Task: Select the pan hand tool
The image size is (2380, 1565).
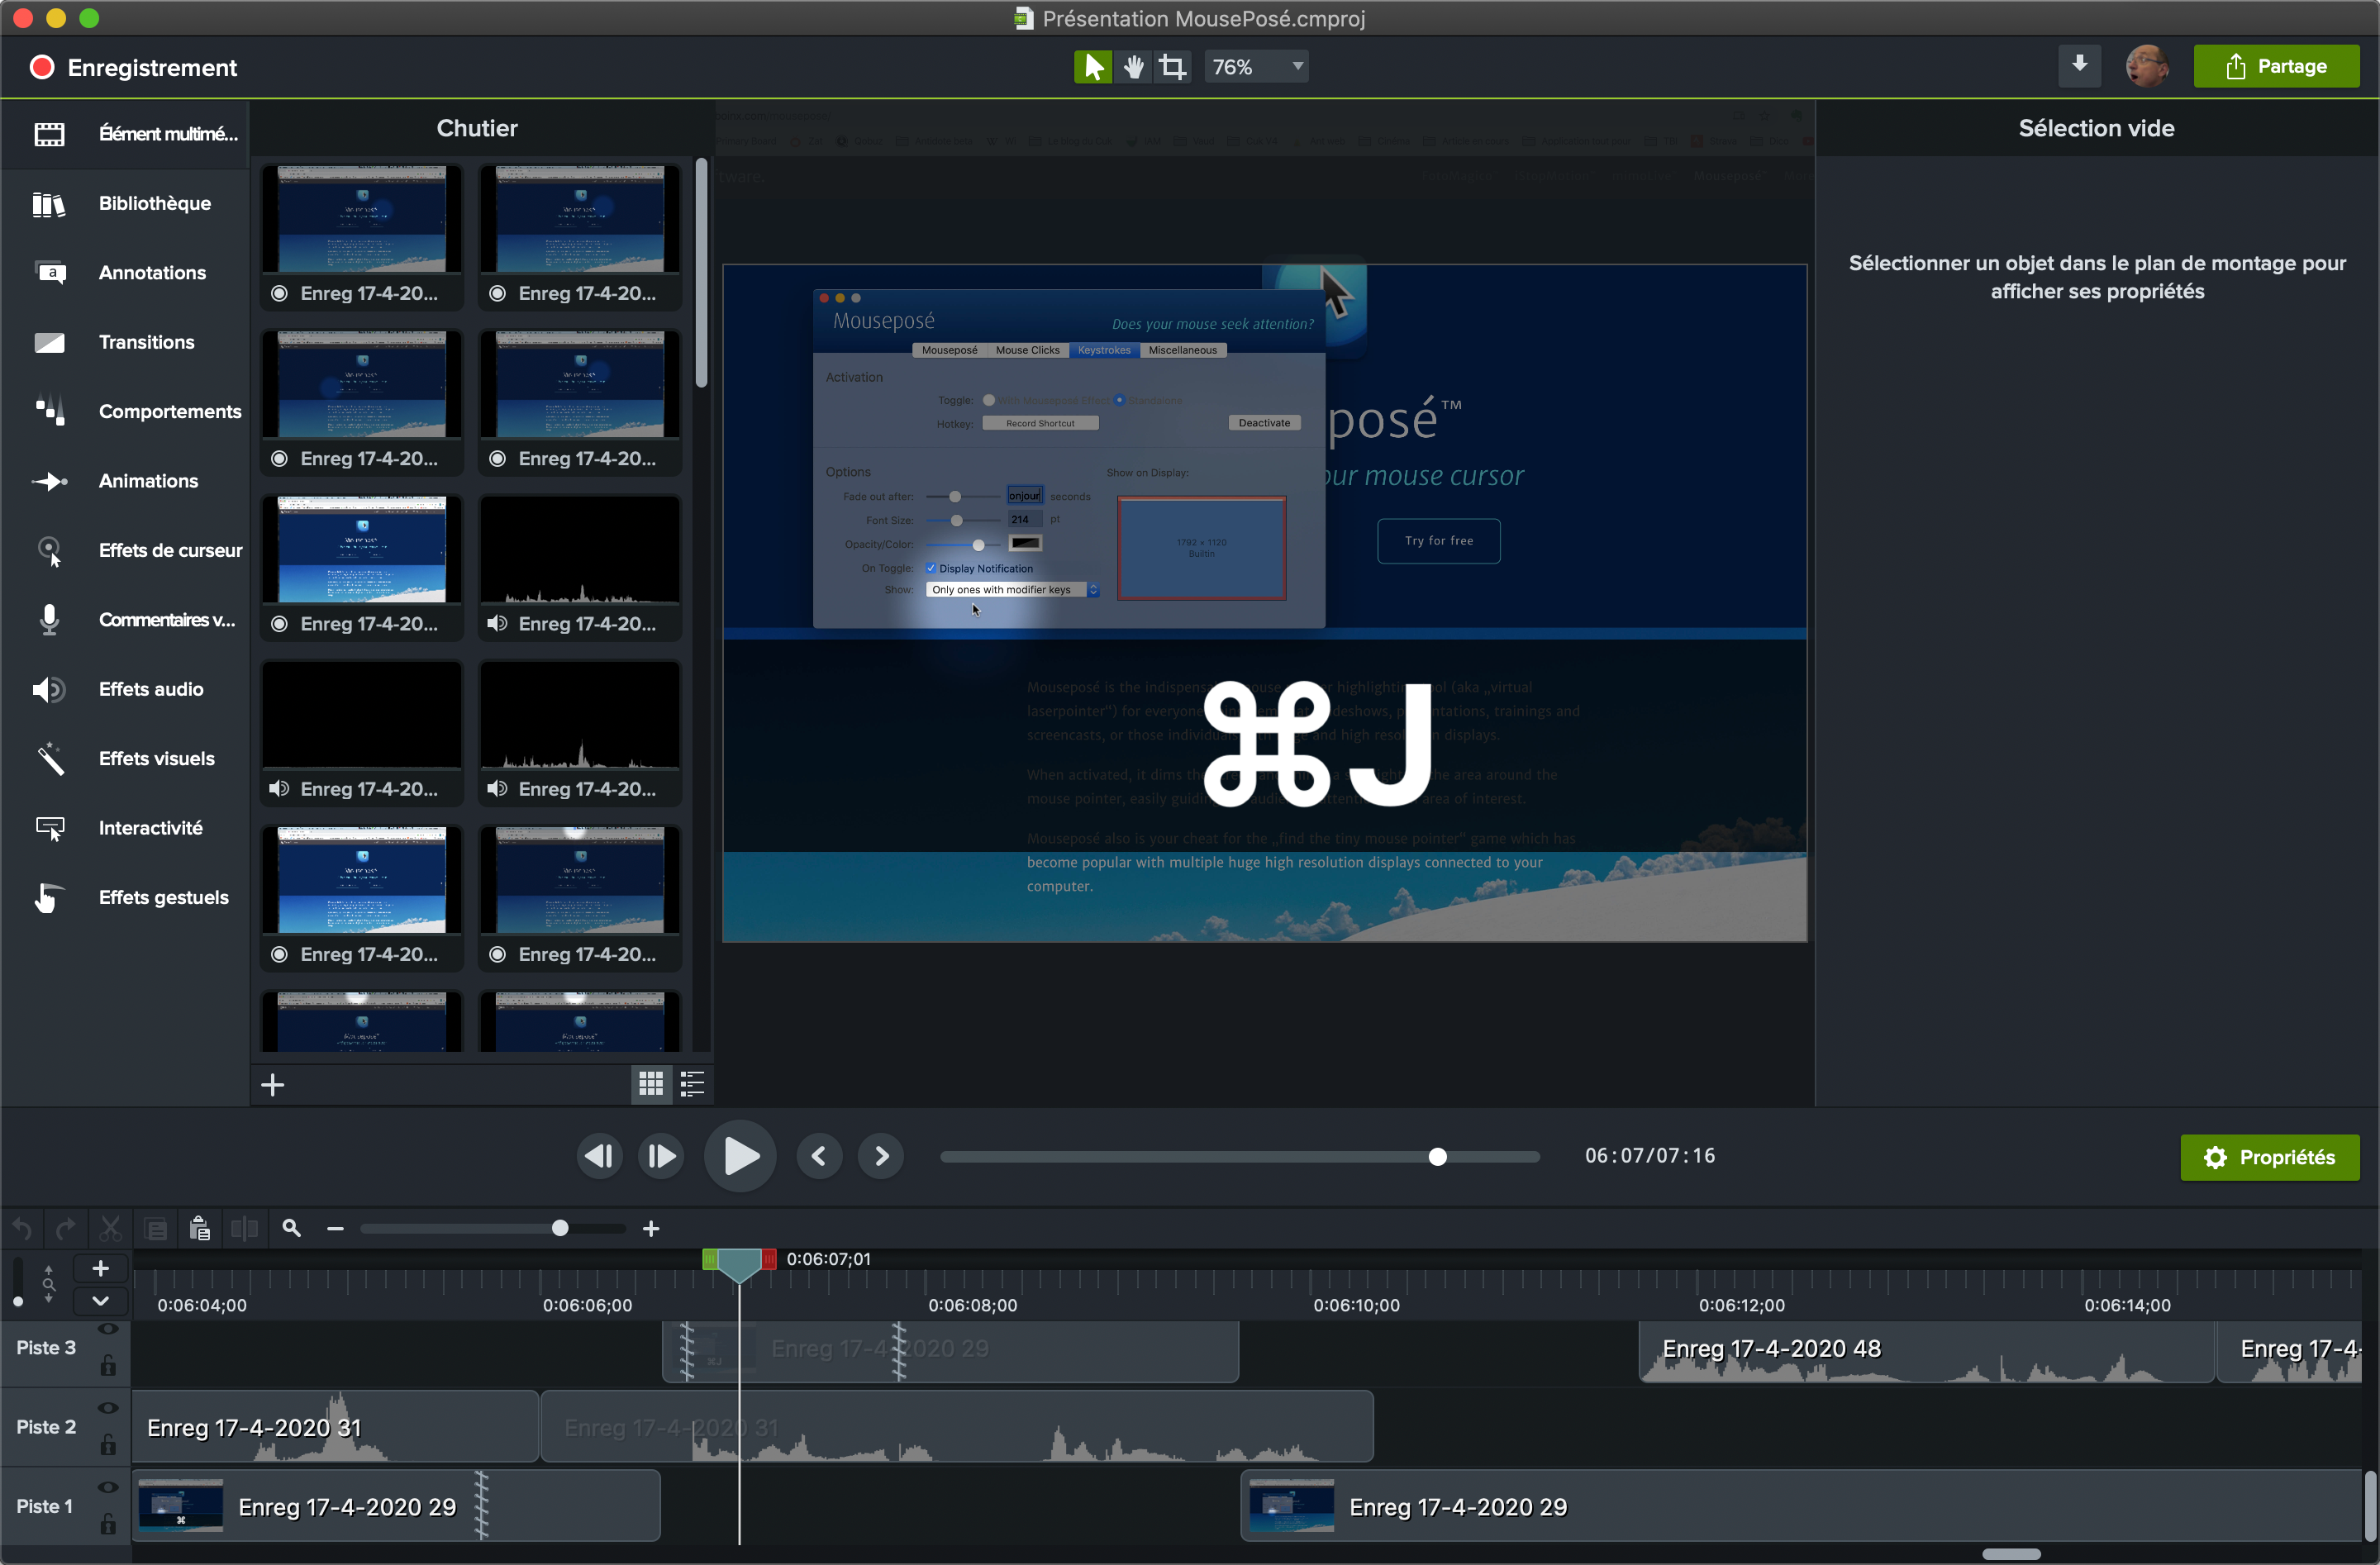Action: coord(1133,67)
